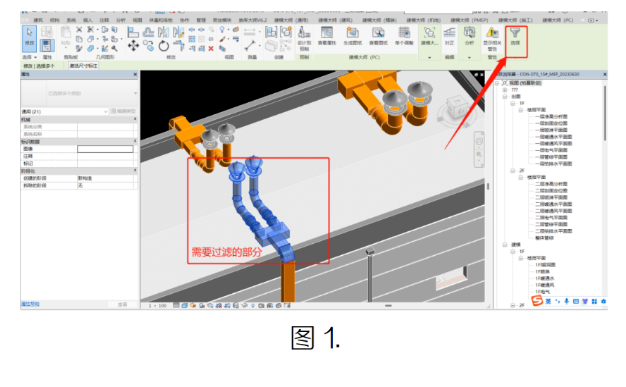The image size is (626, 387).
Task: Click the 激活尺寸标注 button
Action: click(x=83, y=66)
